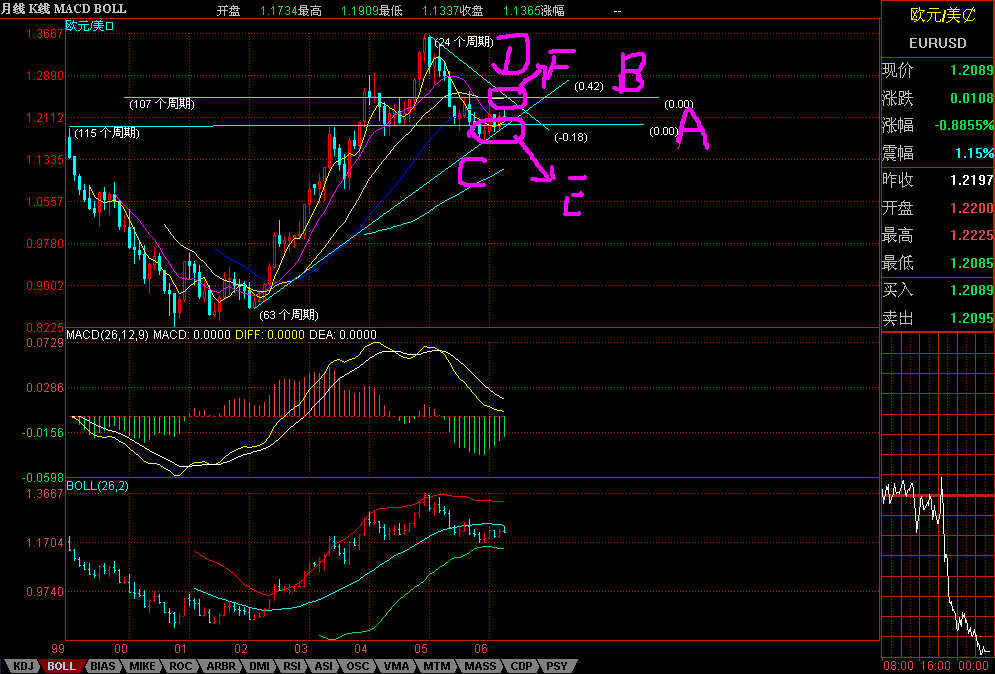The image size is (995, 674).
Task: Switch to the MIKE indicator tab
Action: pos(142,666)
